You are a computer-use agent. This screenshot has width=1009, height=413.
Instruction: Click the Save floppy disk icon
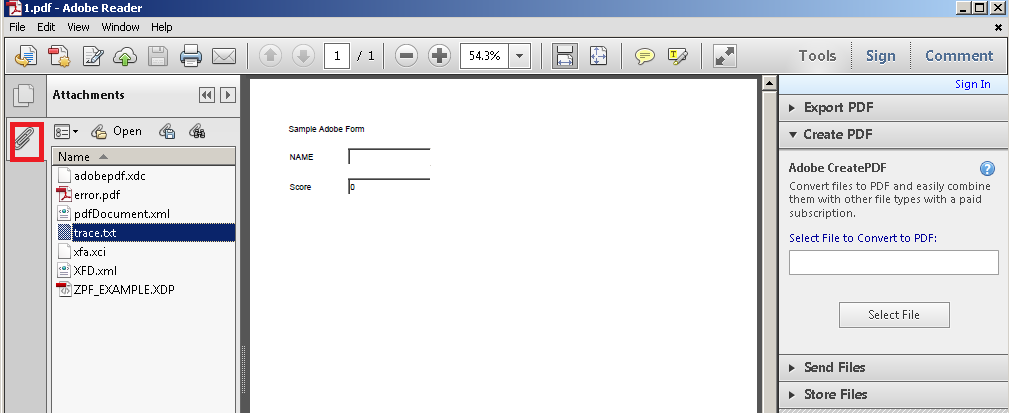click(x=158, y=56)
